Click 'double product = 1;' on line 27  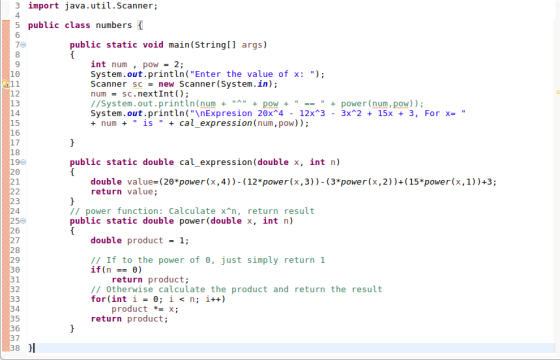point(140,240)
